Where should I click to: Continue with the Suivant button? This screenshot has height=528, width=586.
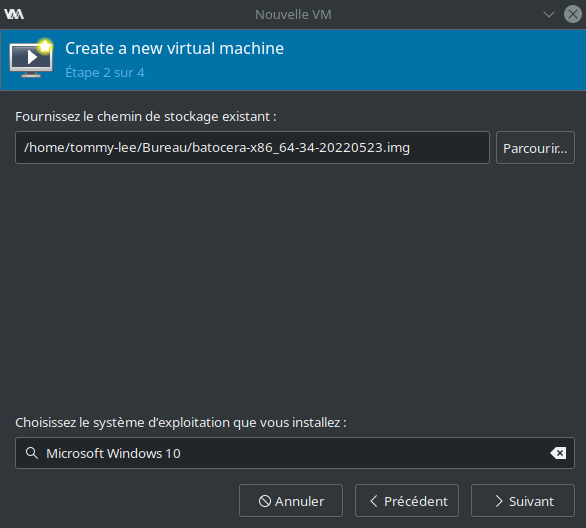[523, 501]
